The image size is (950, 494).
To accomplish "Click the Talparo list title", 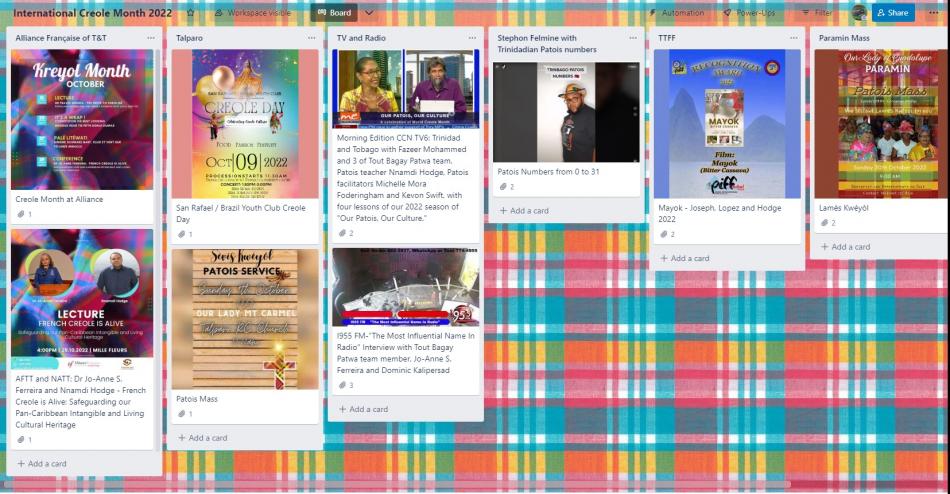I will pos(190,38).
